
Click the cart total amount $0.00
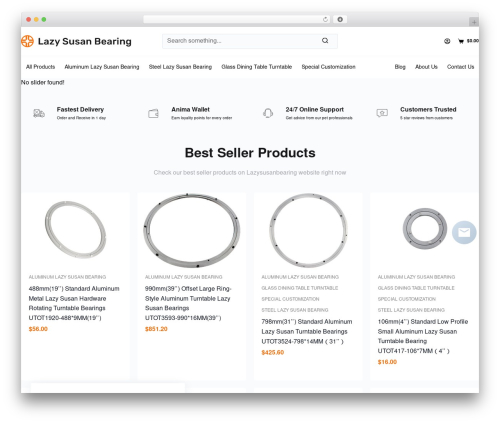[x=473, y=41]
